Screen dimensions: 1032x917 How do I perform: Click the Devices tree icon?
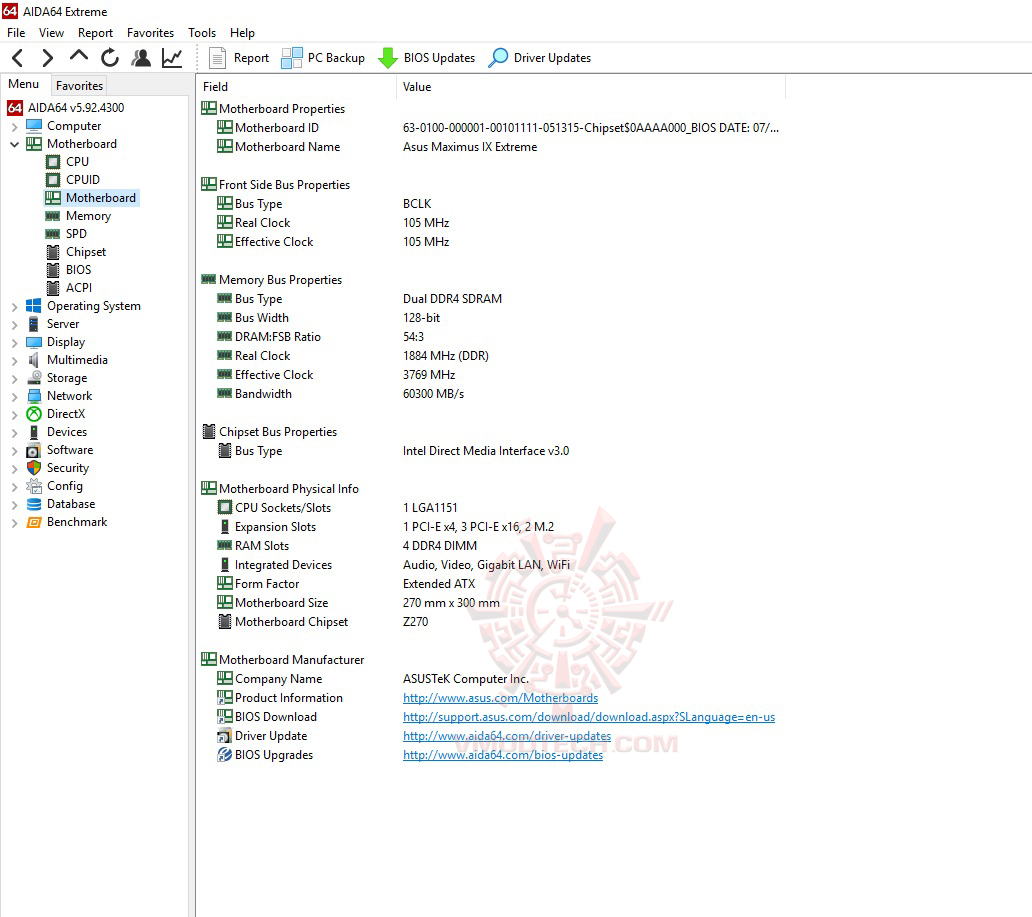[x=34, y=432]
